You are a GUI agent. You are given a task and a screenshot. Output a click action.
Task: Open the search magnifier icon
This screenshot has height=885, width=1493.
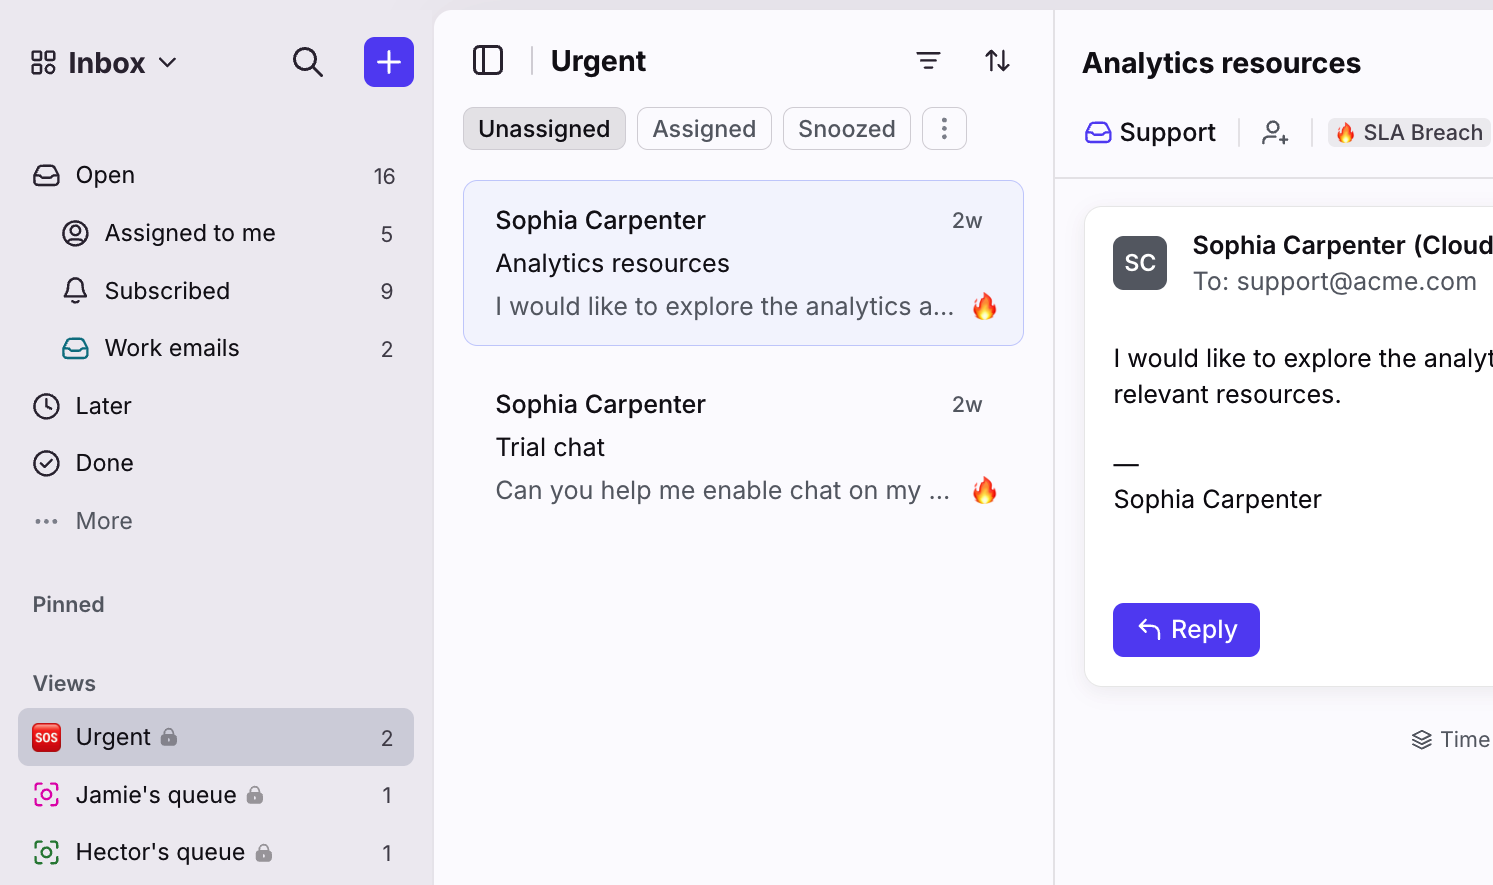[308, 62]
